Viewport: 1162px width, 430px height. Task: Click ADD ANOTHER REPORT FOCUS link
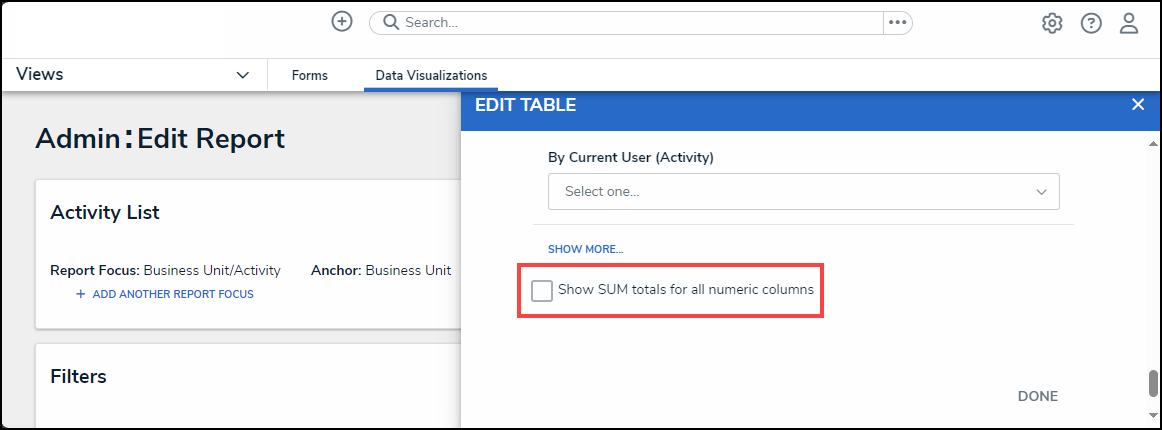tap(172, 294)
